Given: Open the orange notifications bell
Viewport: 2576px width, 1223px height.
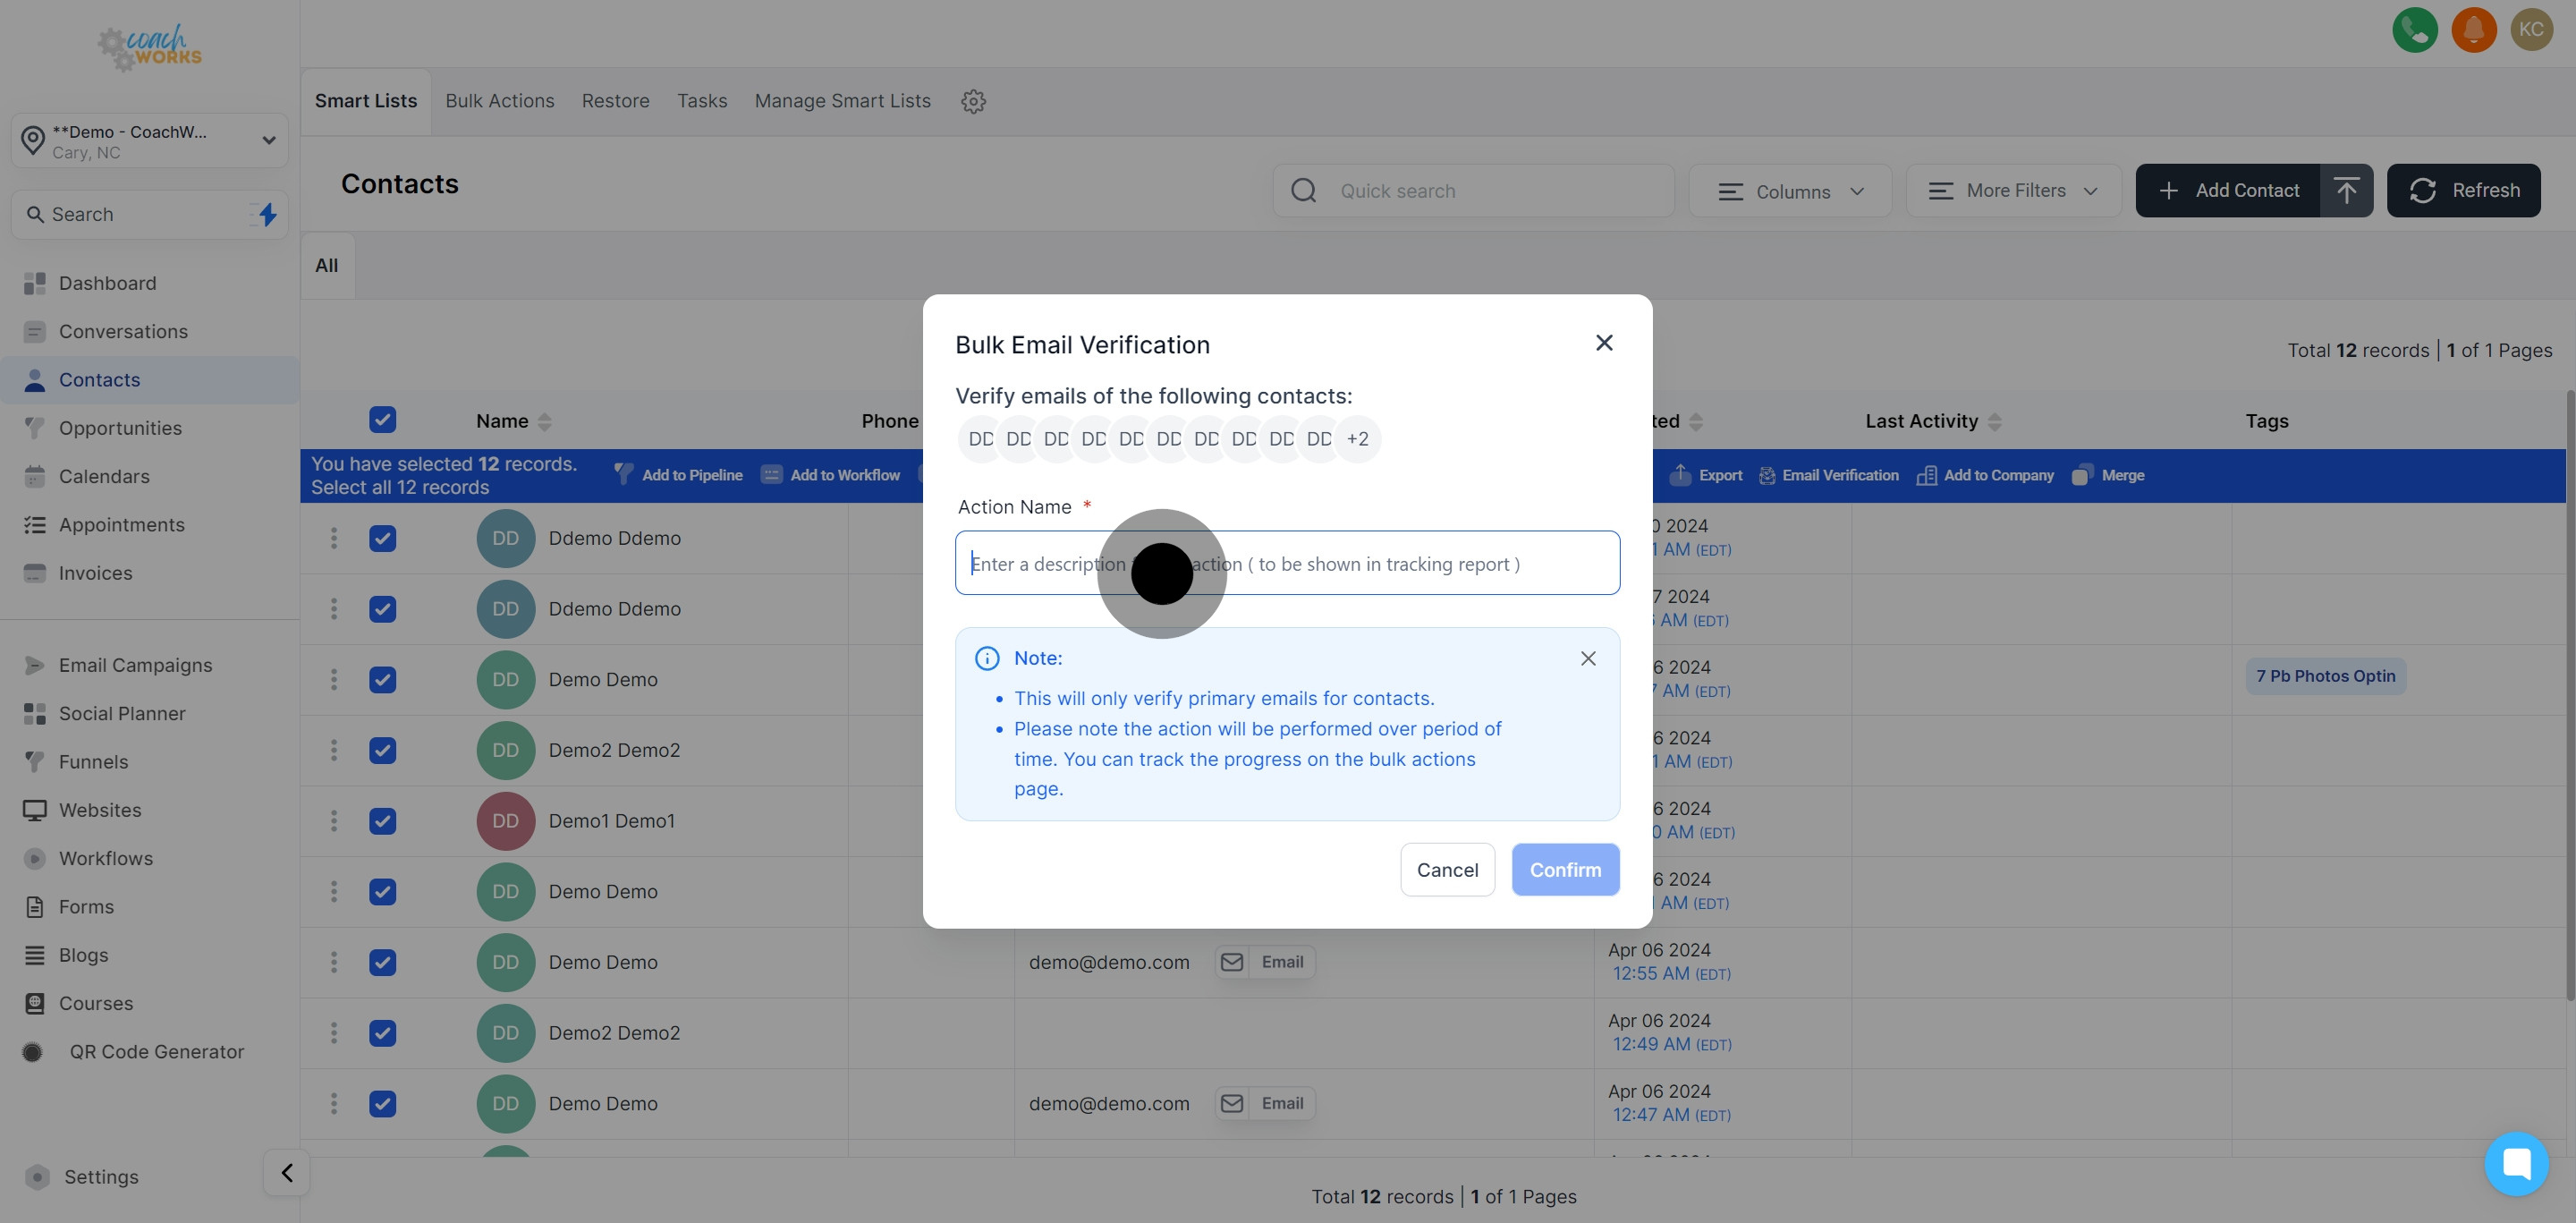Looking at the screenshot, I should click(2473, 29).
